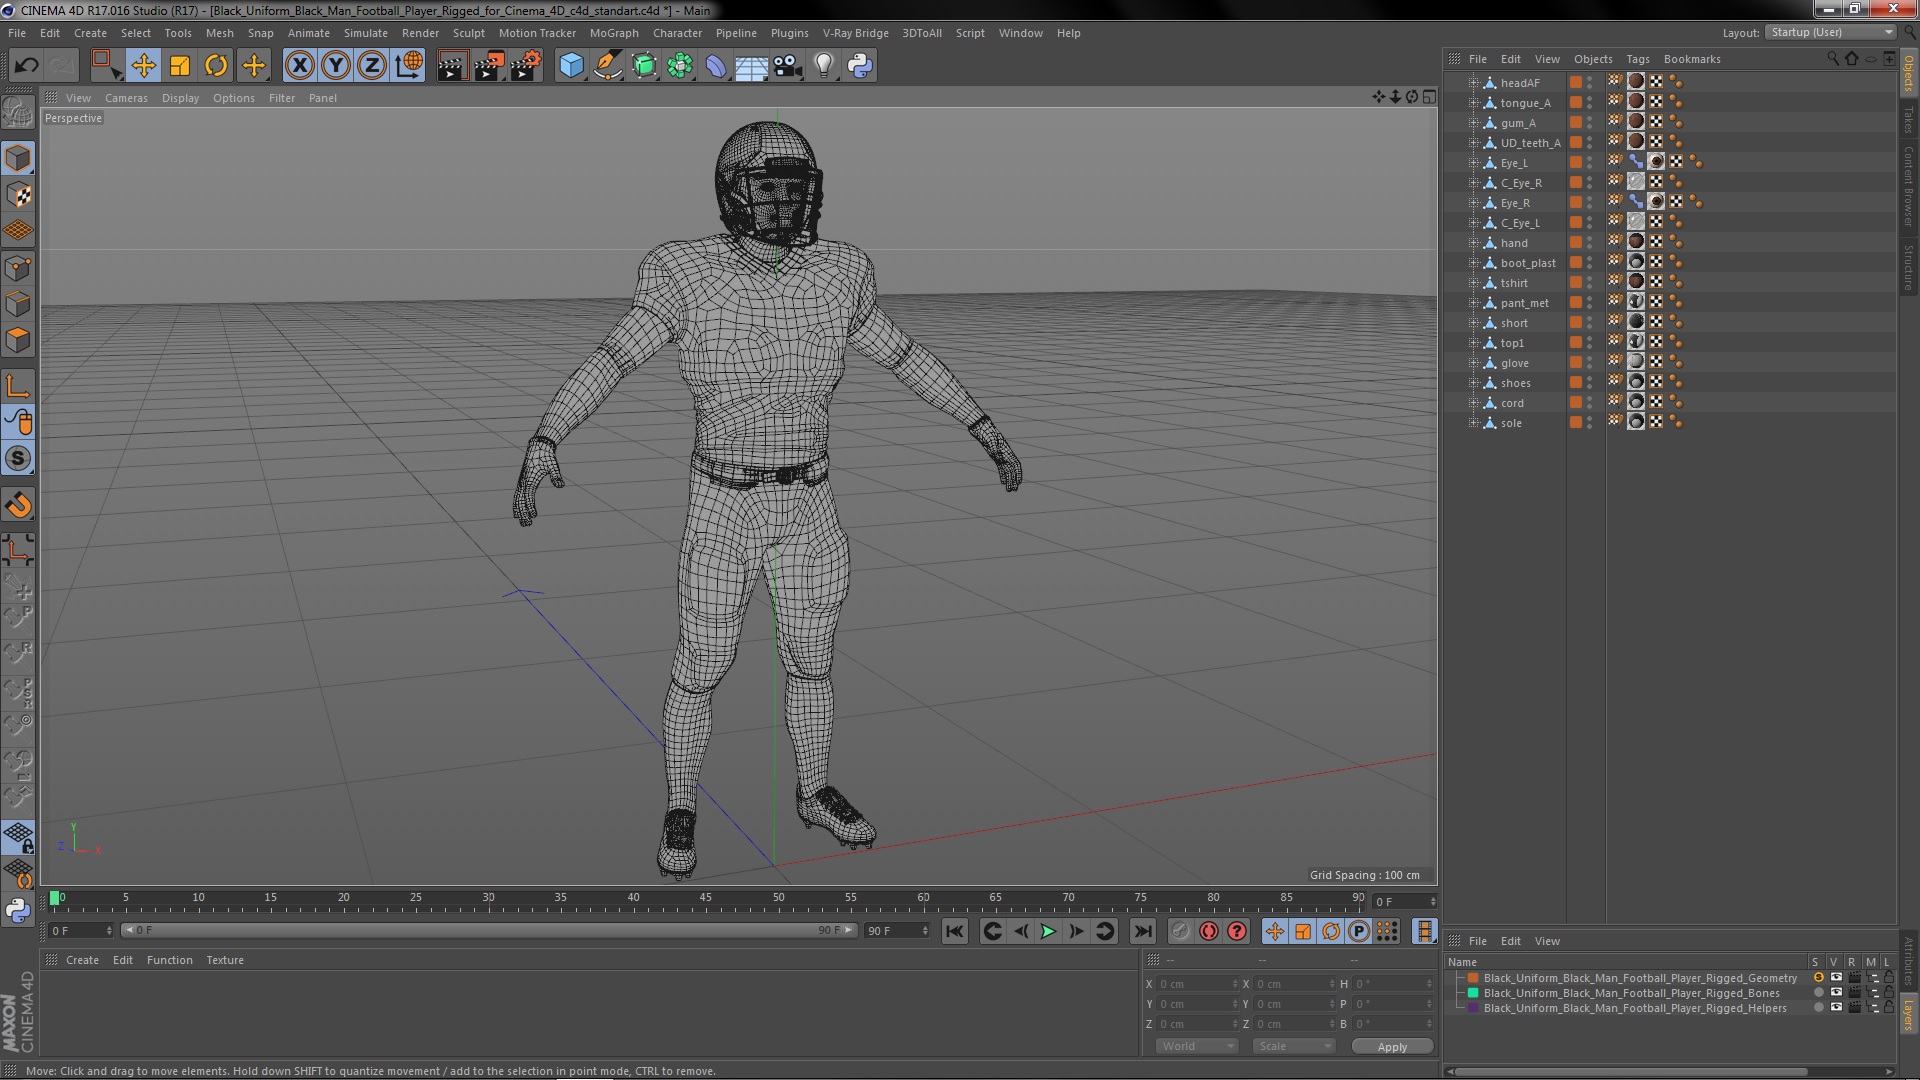Open Object Manager Bookmarks menu
1920x1080 pixels.
click(x=1692, y=59)
